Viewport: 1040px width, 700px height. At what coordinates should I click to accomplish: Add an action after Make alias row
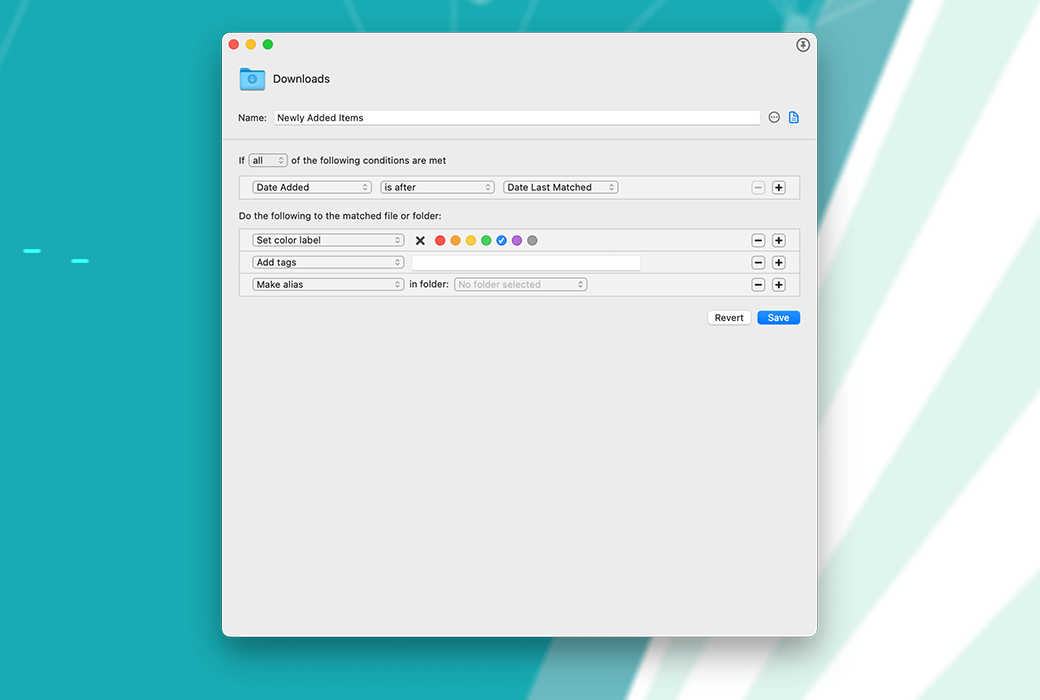click(x=779, y=285)
